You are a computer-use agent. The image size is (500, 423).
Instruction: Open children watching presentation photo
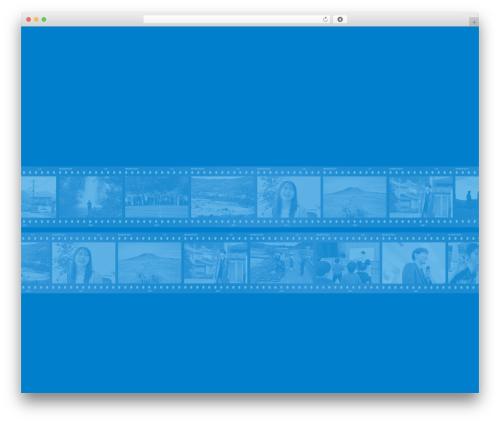[x=348, y=263]
